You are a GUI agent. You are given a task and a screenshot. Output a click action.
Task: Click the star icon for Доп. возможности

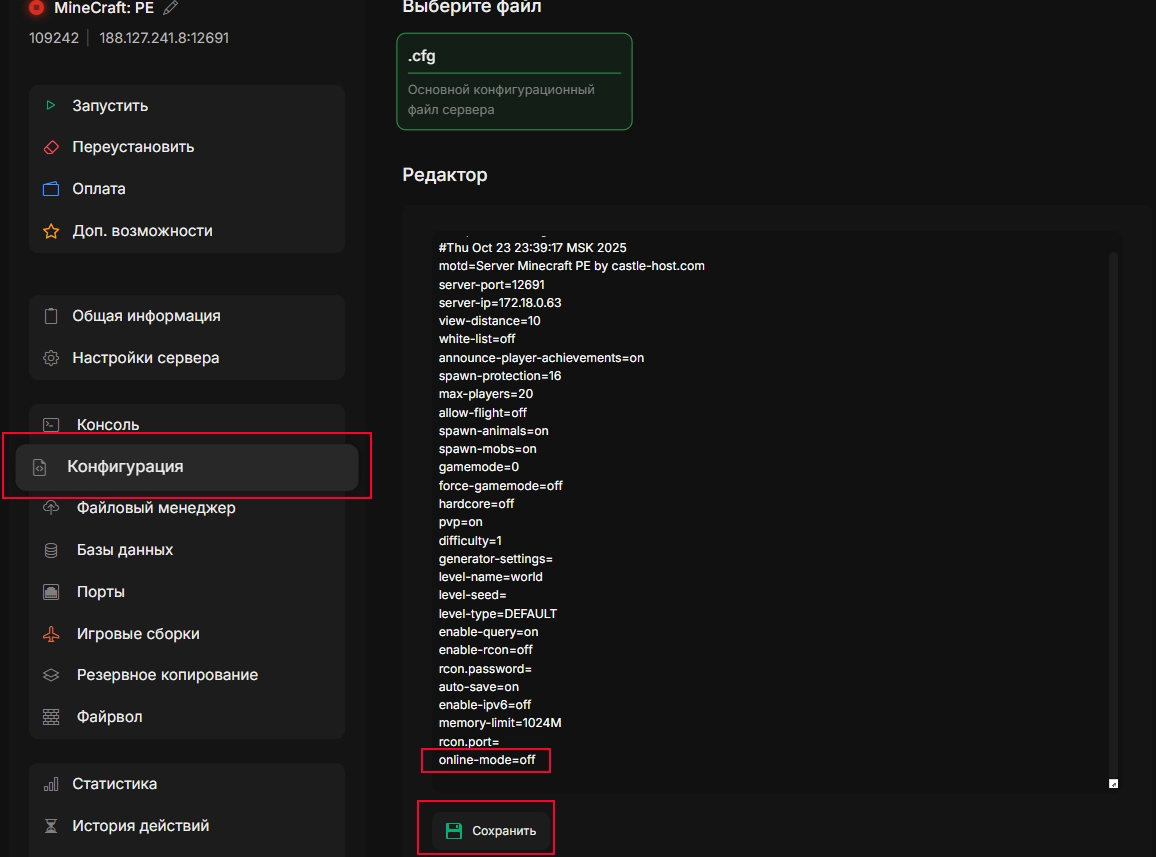point(51,231)
